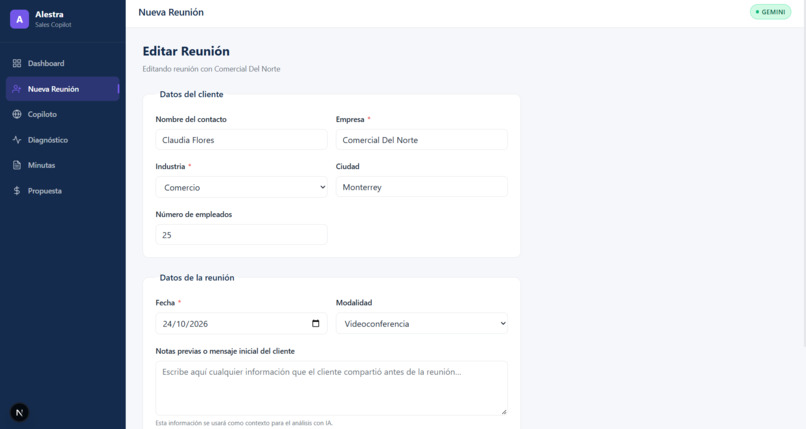806x429 pixels.
Task: Click the 'Datos del cliente' section title
Action: point(191,95)
